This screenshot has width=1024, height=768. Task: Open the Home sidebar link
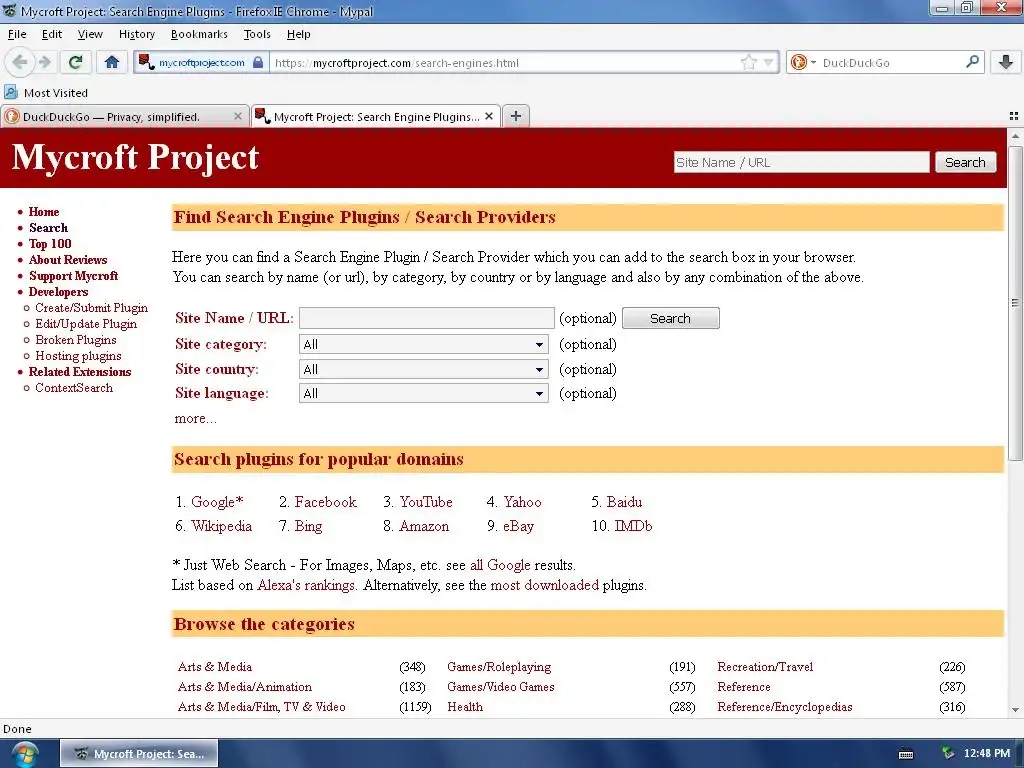tap(44, 212)
